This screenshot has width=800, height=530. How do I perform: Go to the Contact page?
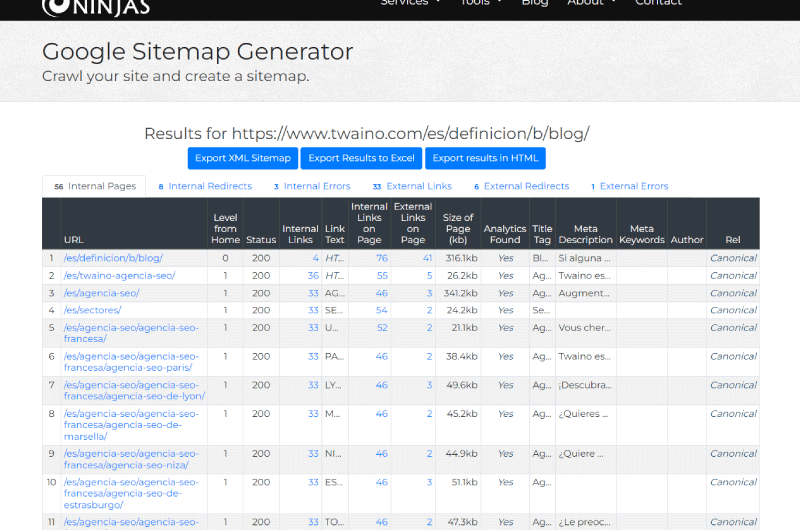tap(658, 3)
